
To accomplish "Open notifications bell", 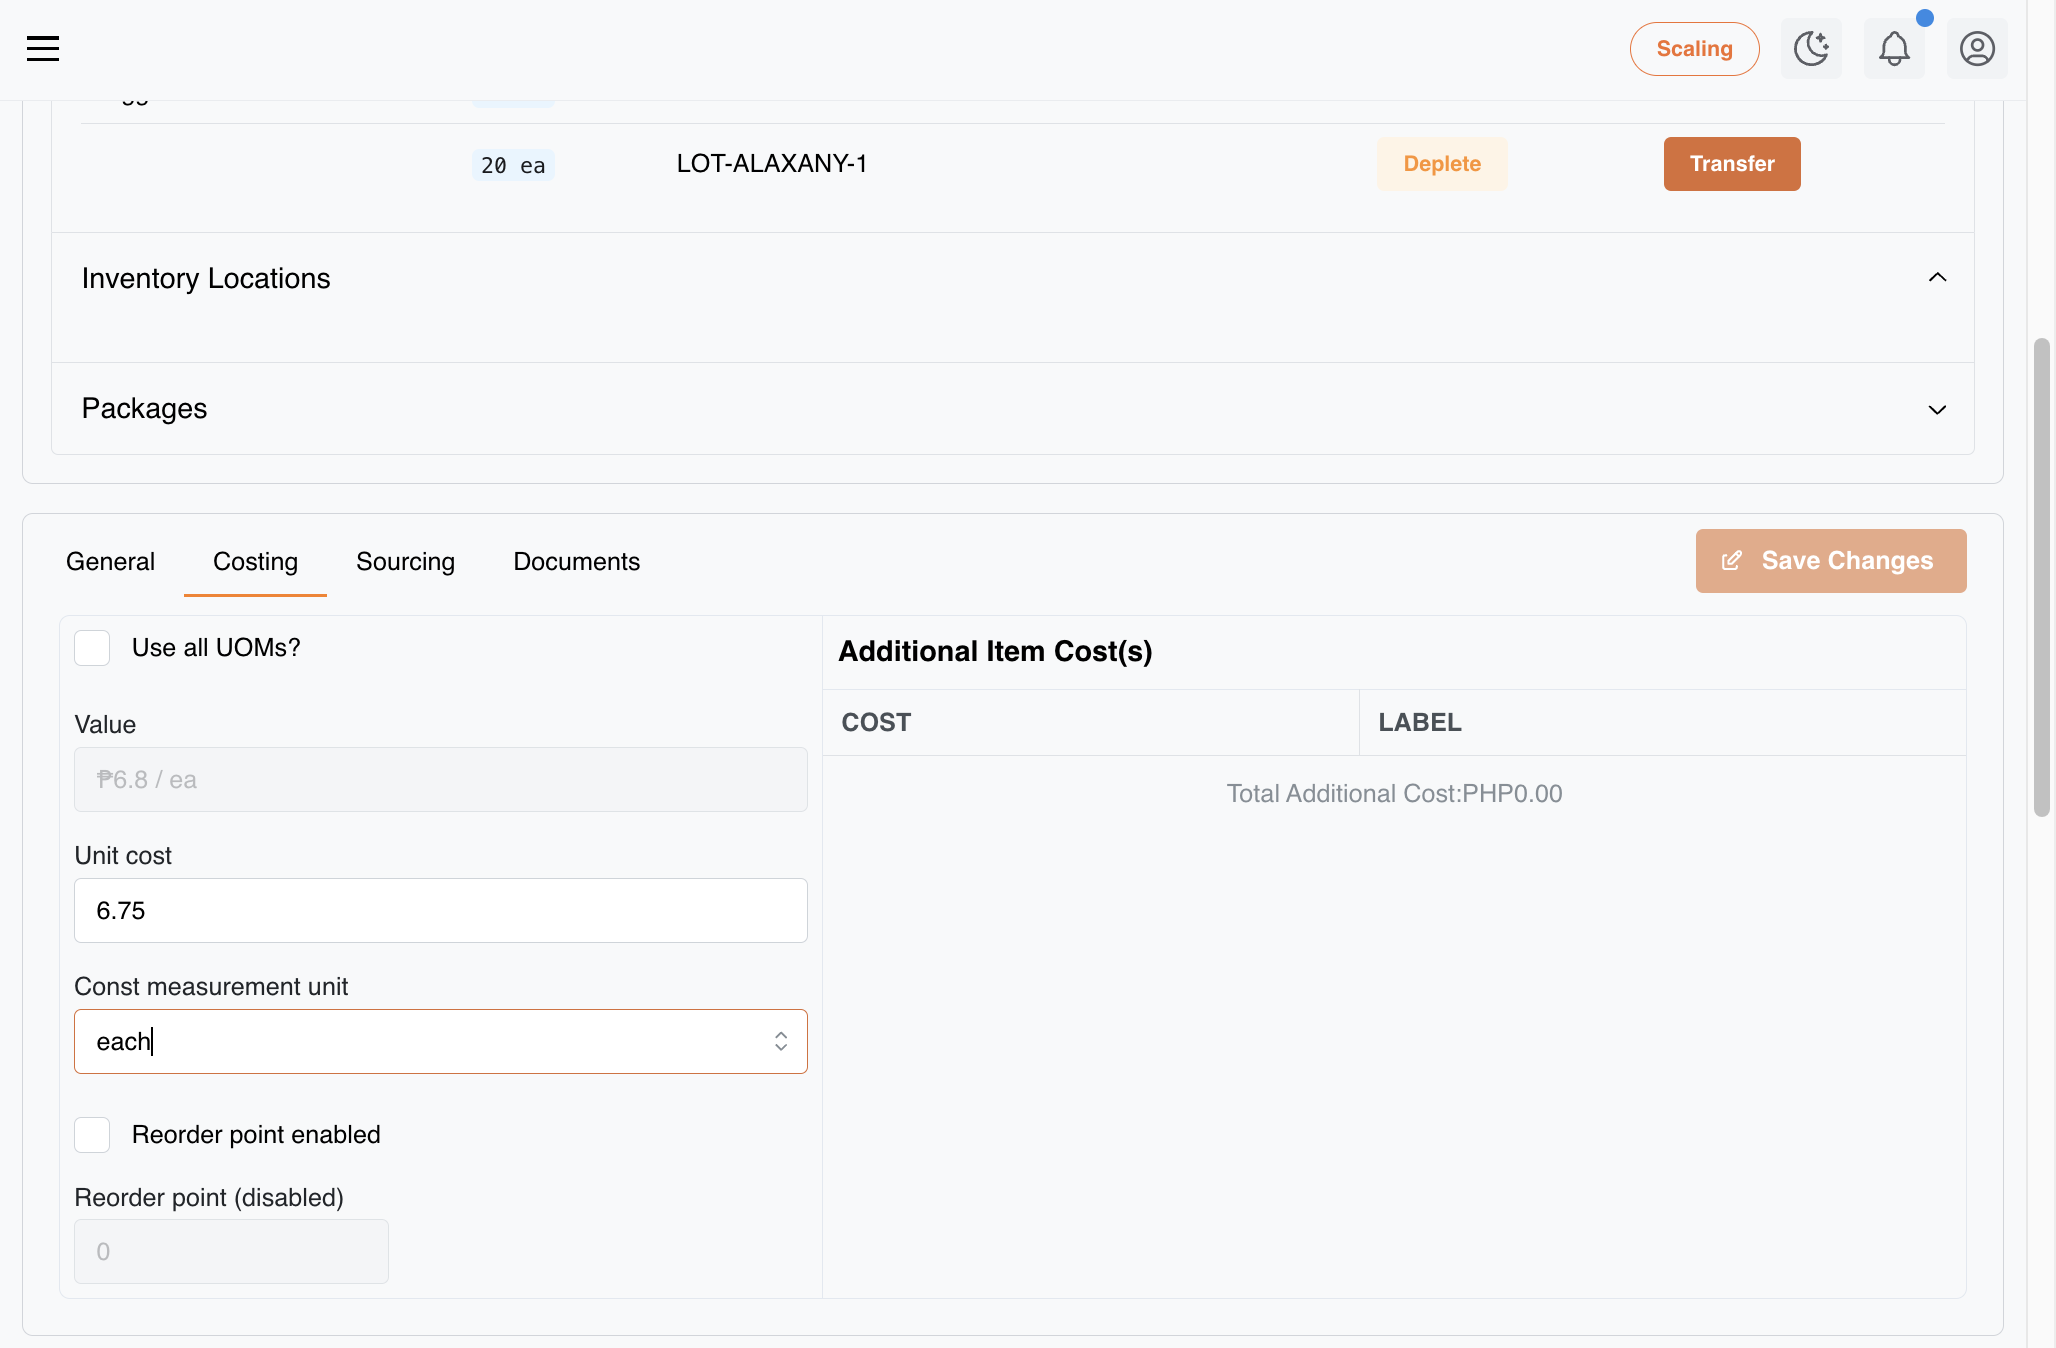I will click(x=1894, y=48).
